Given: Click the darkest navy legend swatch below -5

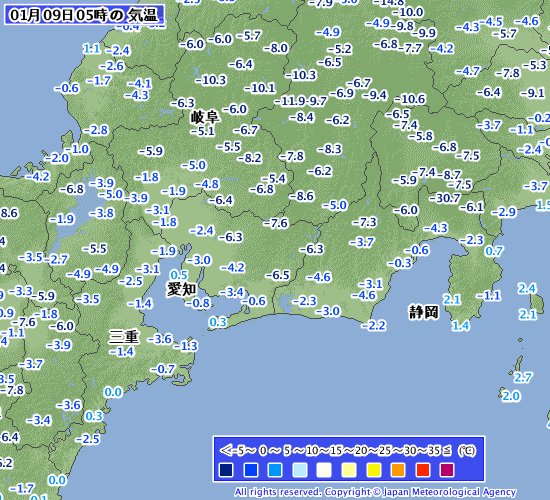Looking at the screenshot, I should [226, 470].
